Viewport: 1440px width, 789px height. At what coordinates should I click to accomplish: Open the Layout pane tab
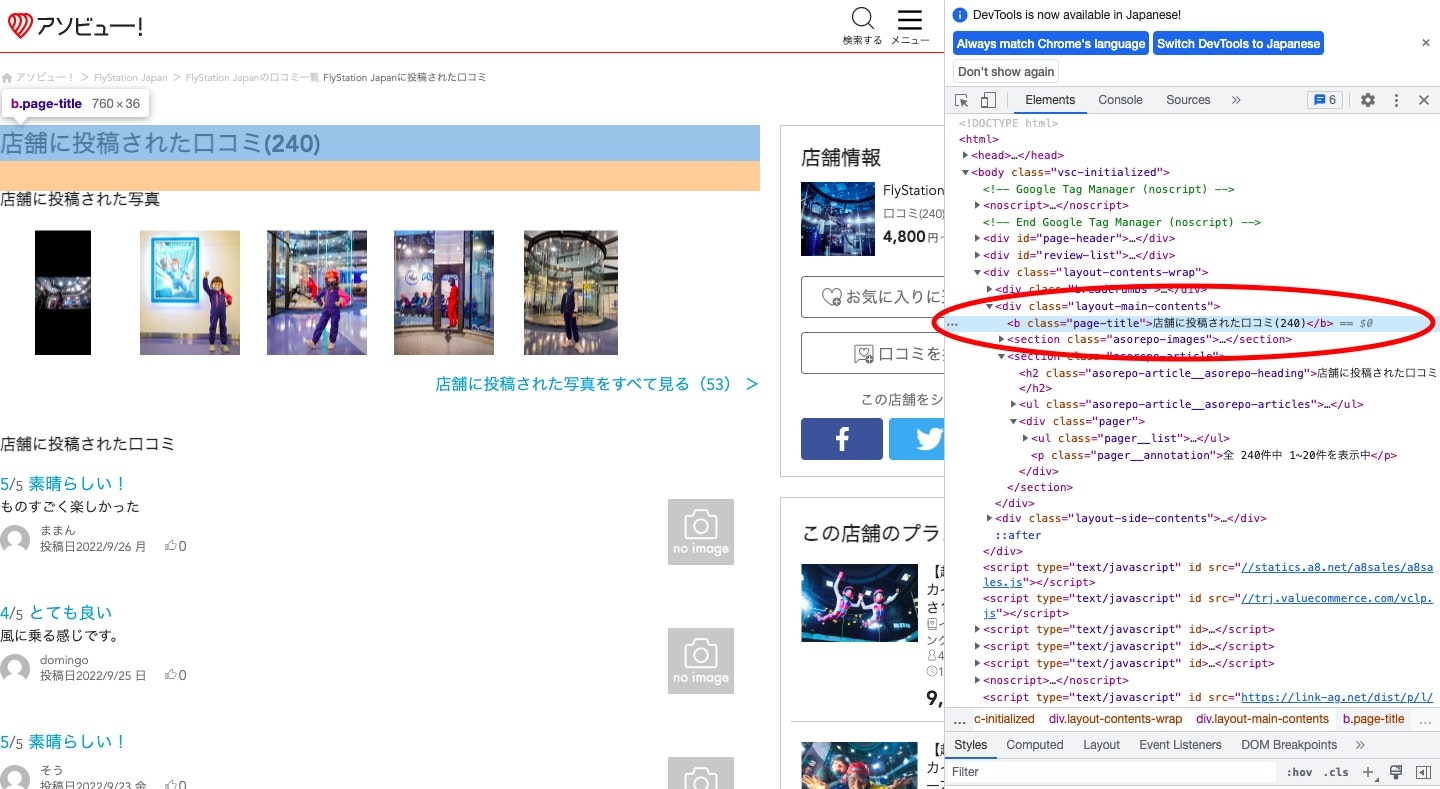pyautogui.click(x=1101, y=745)
